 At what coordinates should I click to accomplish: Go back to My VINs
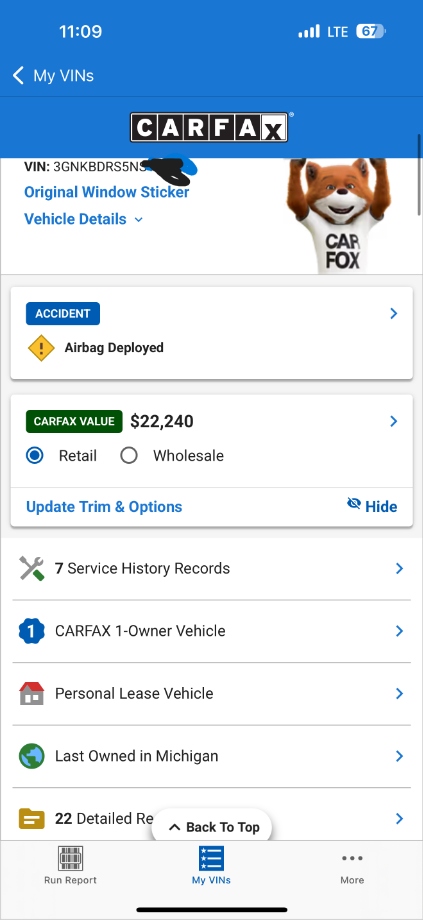(53, 76)
